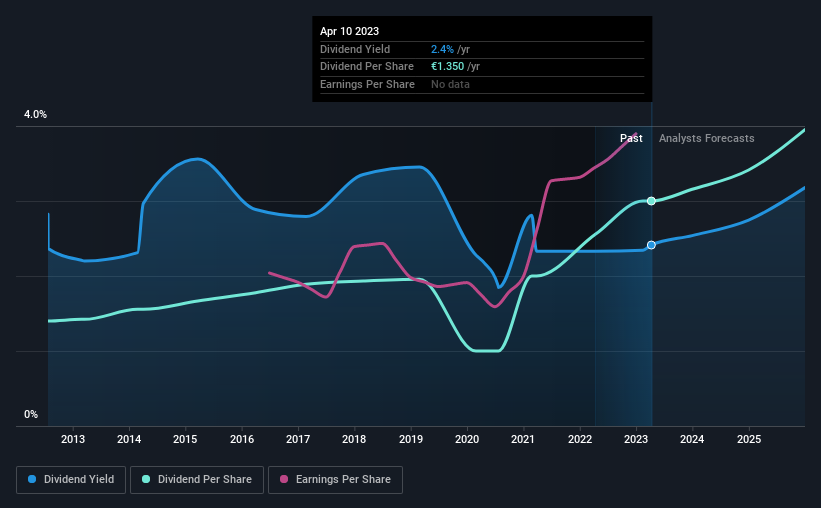
Task: Click the No data earnings value
Action: (450, 84)
